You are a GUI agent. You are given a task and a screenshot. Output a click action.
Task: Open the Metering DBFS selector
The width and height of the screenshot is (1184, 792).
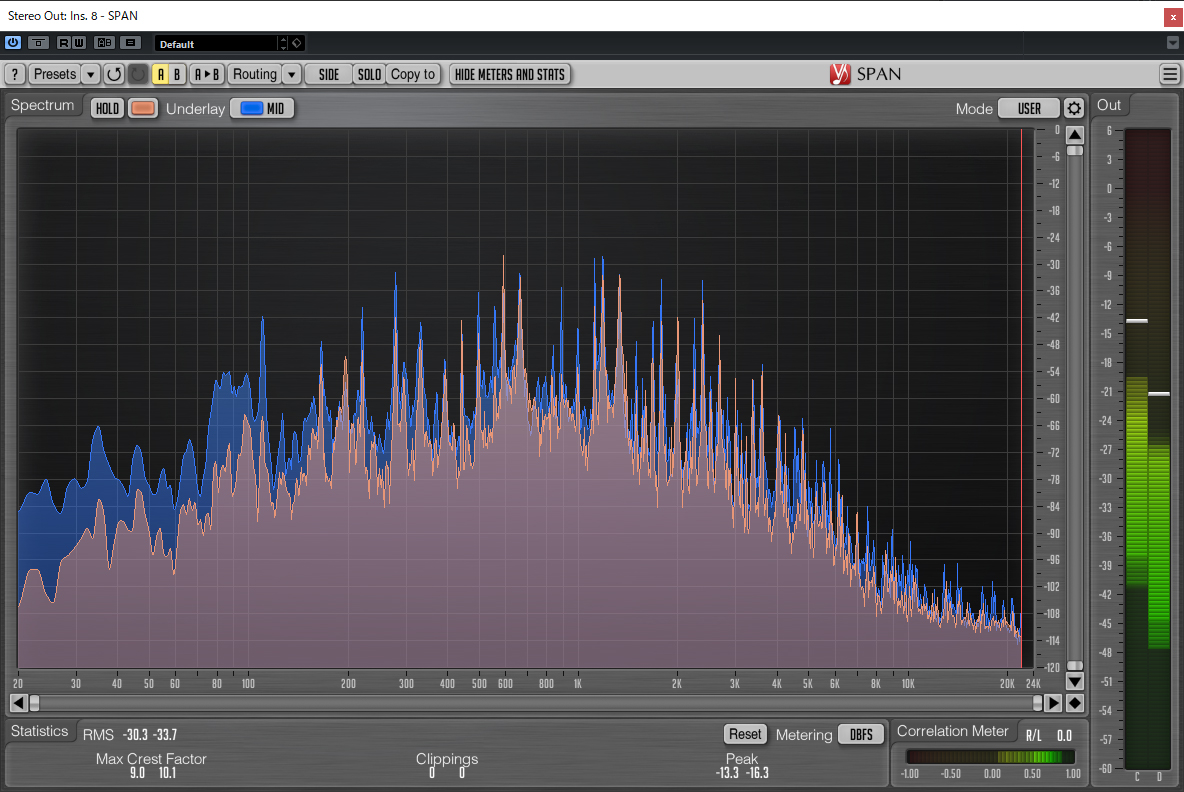[x=861, y=734]
